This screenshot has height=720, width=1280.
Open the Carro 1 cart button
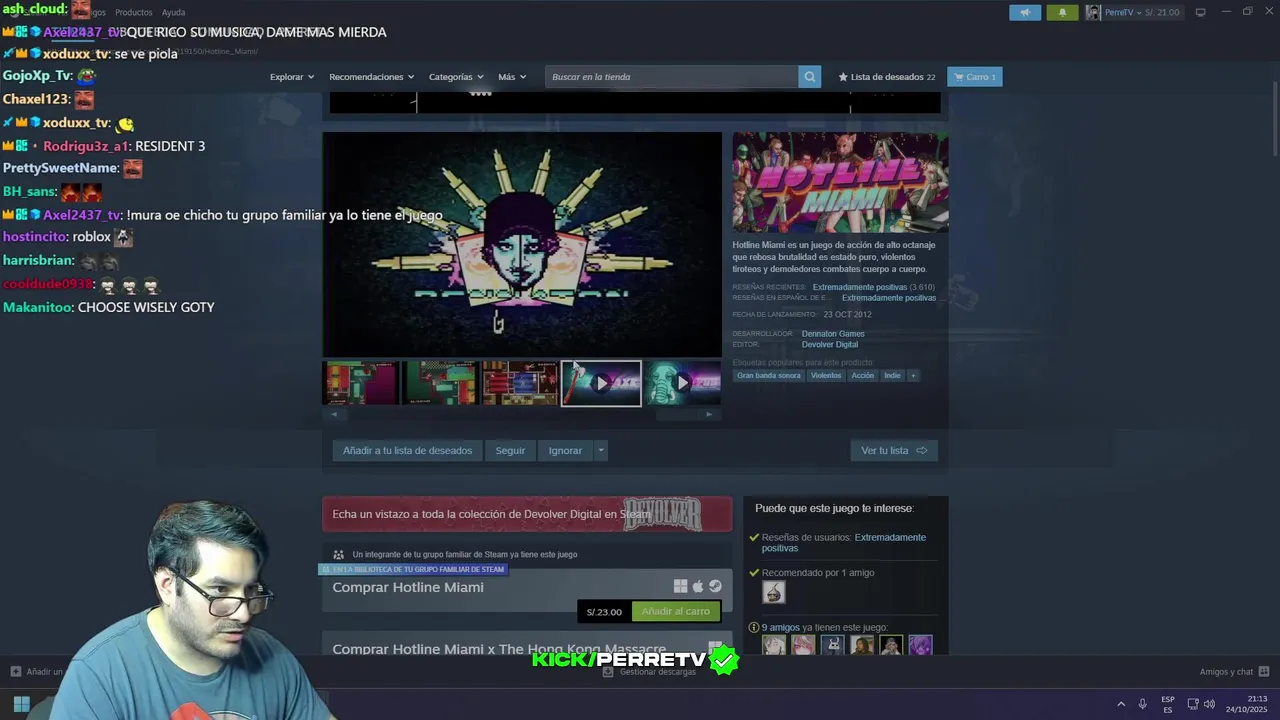point(975,77)
